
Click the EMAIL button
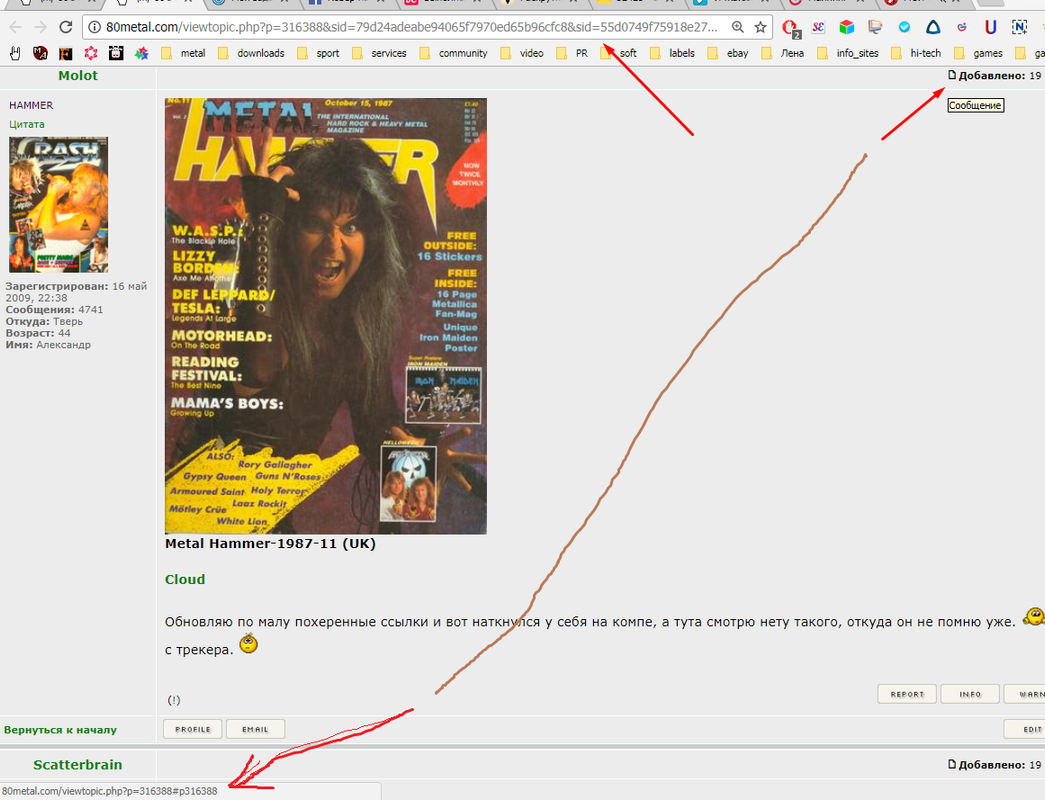tap(255, 729)
